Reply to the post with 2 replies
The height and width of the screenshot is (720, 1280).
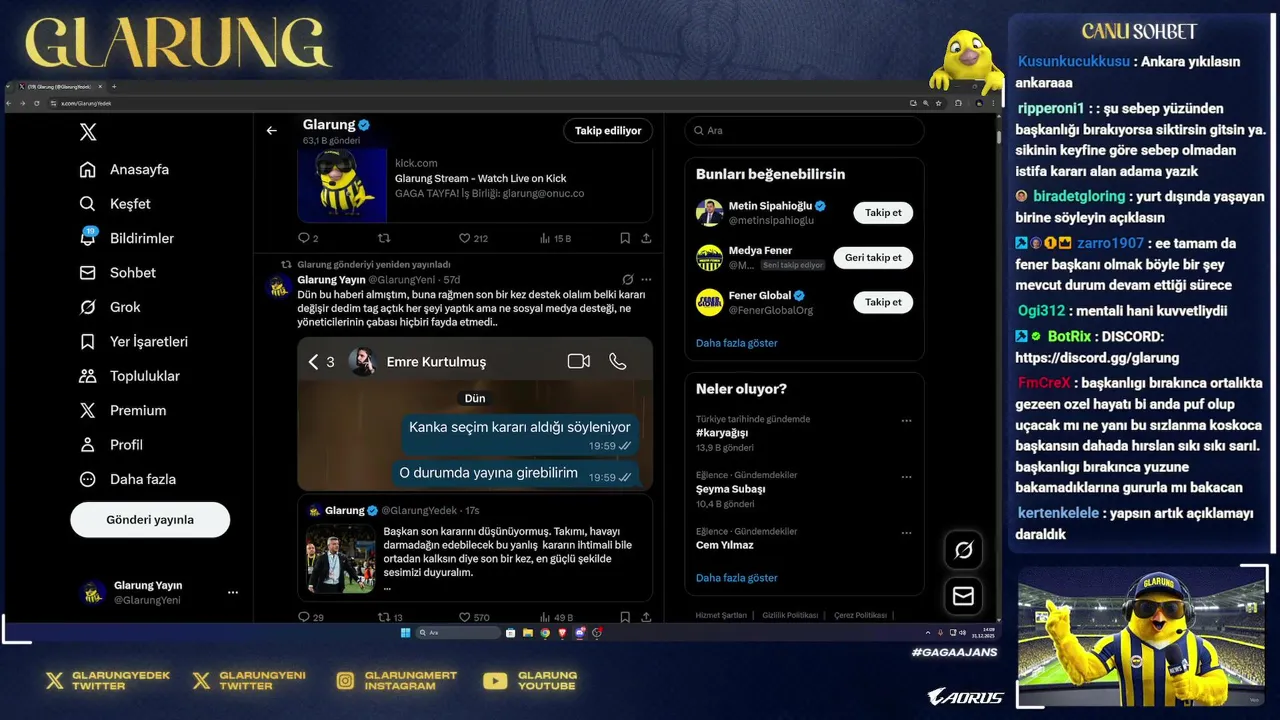tap(308, 238)
